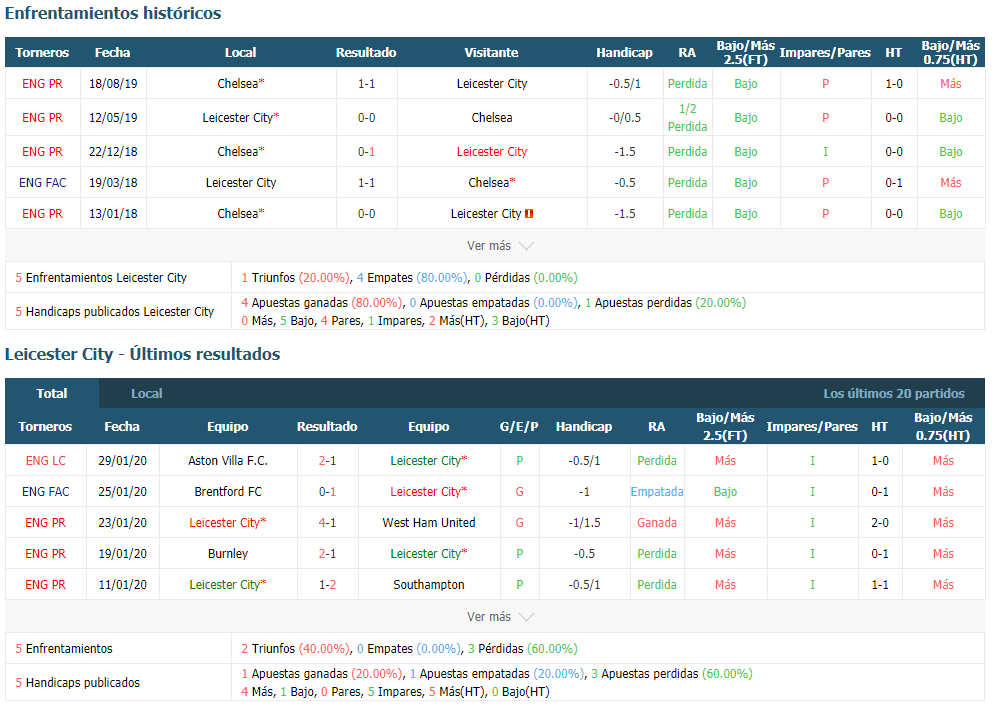The height and width of the screenshot is (707, 996).
Task: Open ENG FAC tournament on 19/03/18 row
Action: [x=43, y=183]
